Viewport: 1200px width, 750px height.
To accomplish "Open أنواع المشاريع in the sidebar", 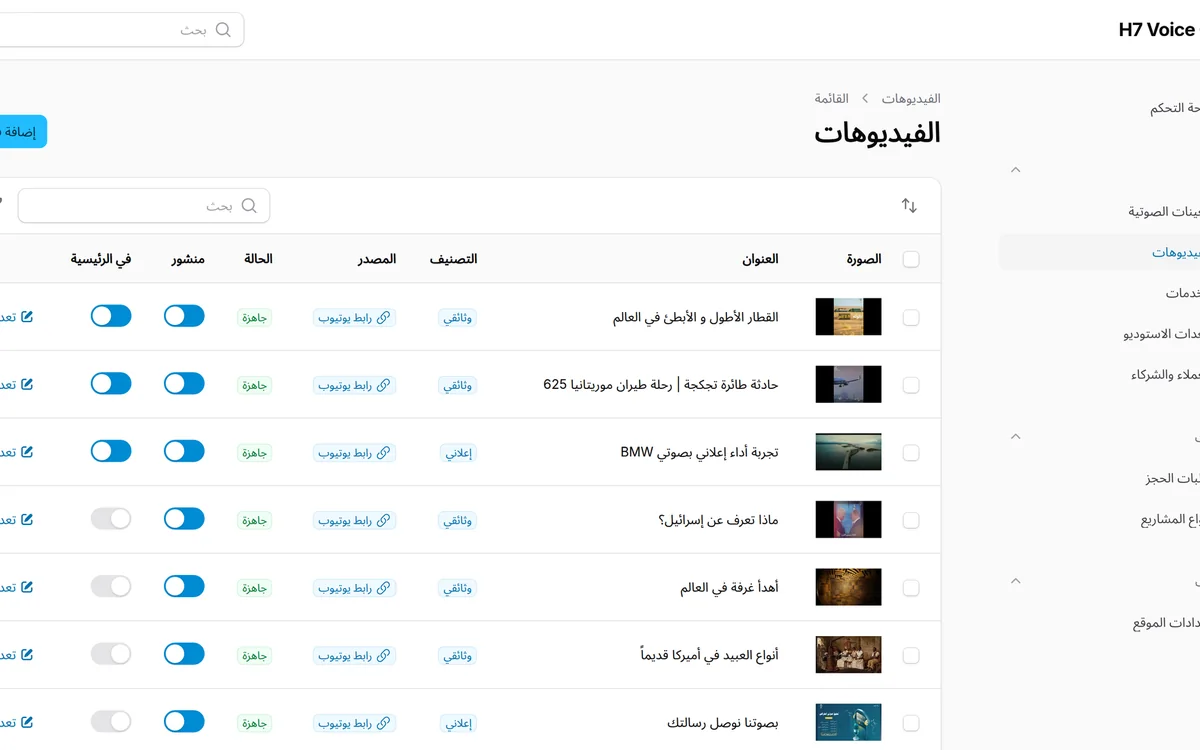I will click(x=1170, y=520).
